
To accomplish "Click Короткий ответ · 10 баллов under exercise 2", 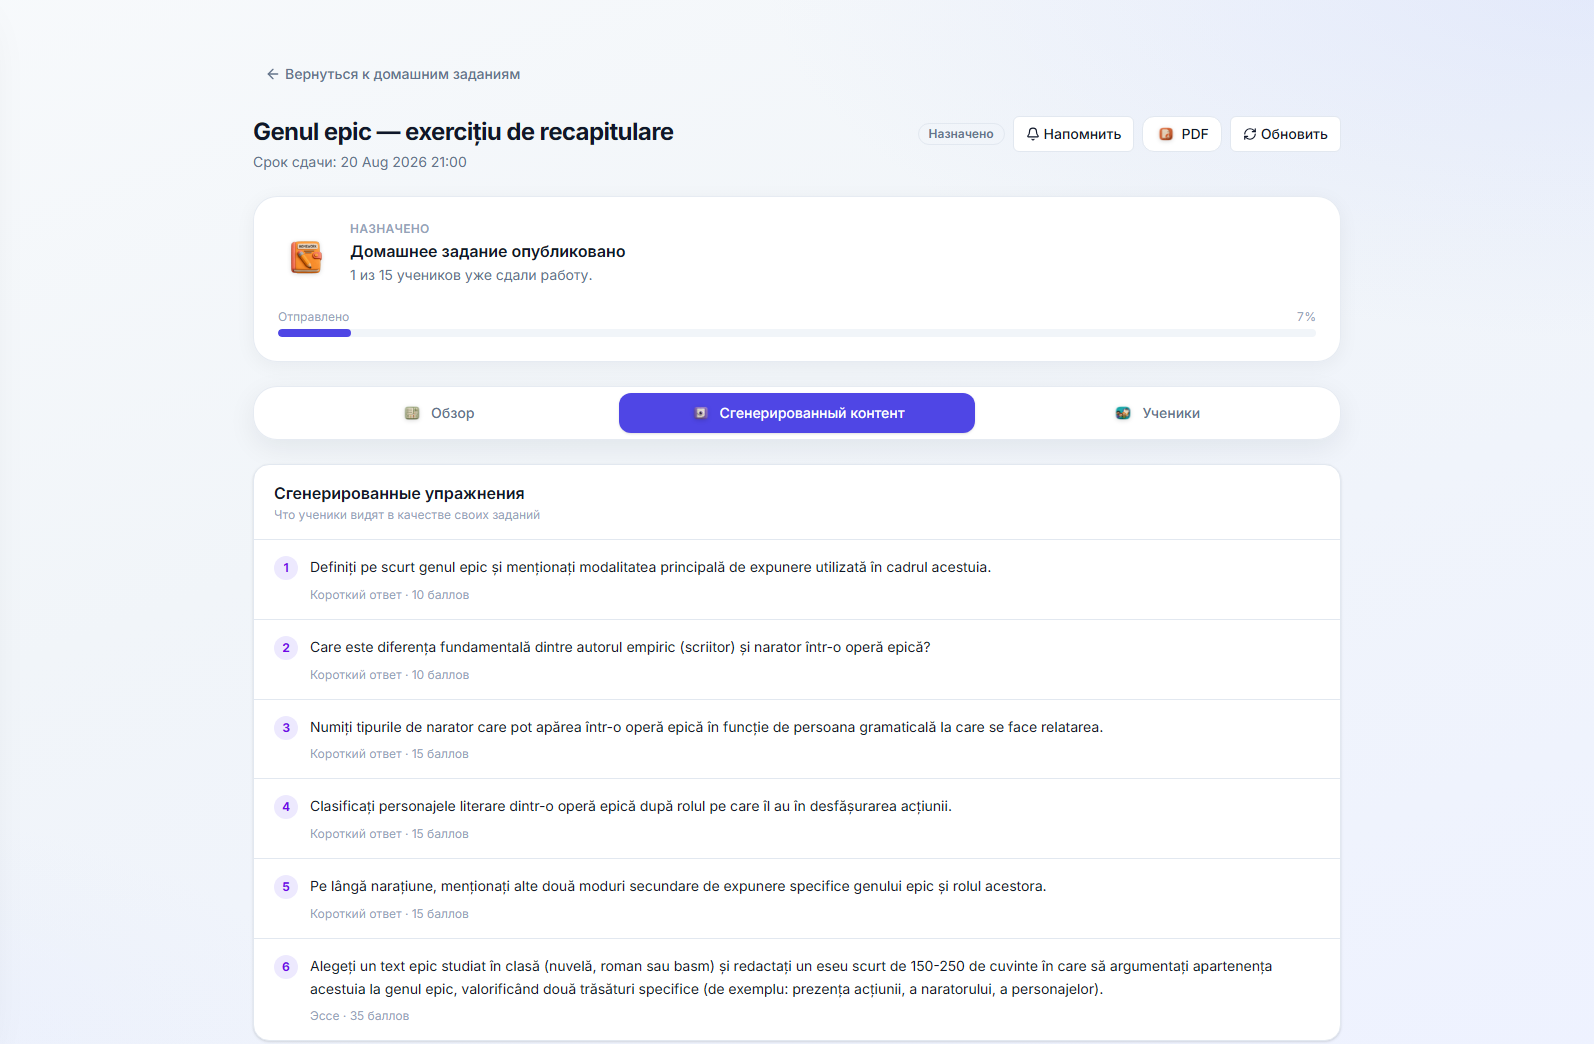I will point(390,675).
